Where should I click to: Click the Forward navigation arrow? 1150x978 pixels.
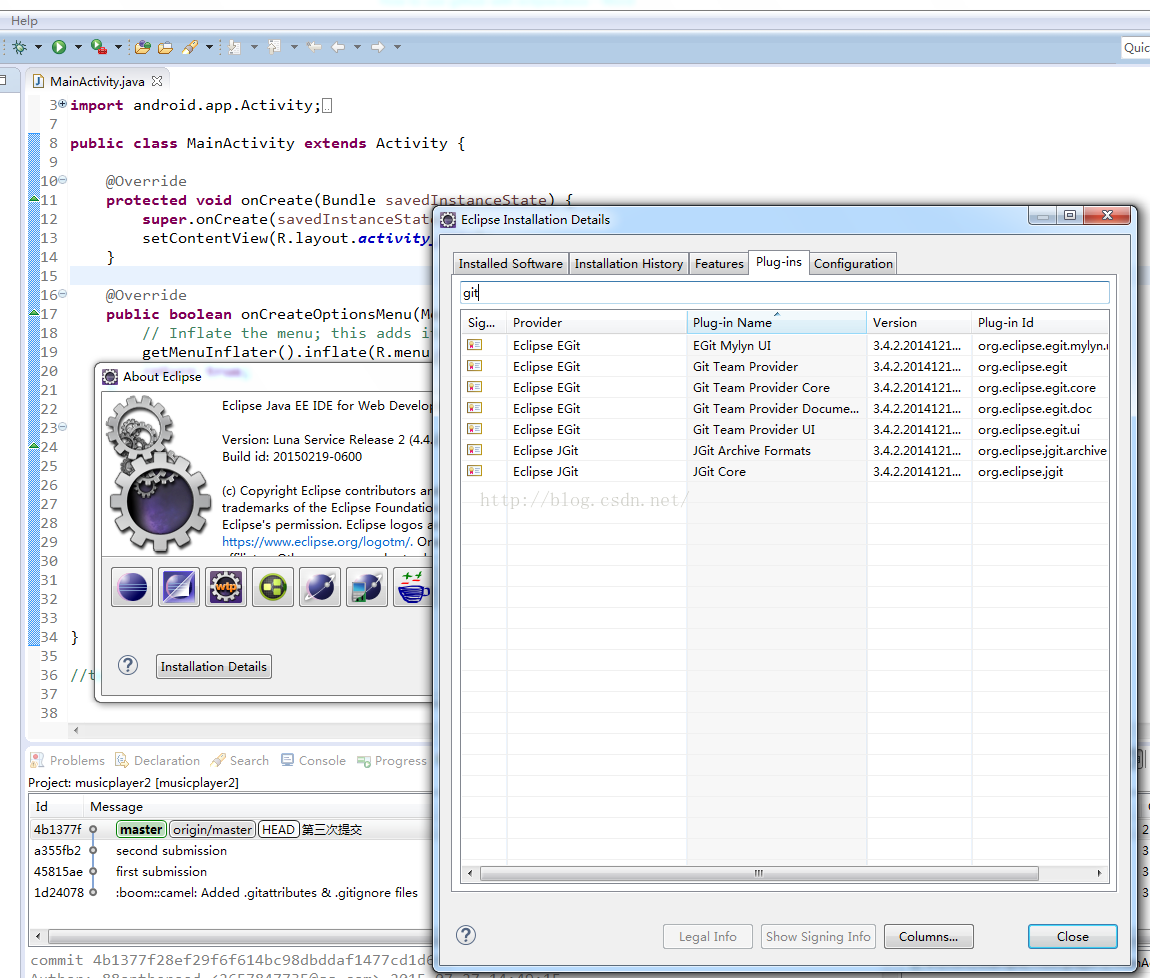click(378, 48)
